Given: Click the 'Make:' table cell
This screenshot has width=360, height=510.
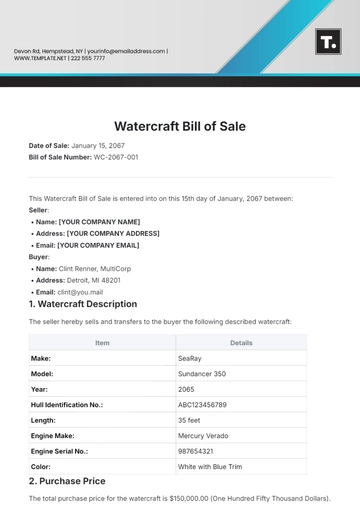Looking at the screenshot, I should (x=102, y=358).
